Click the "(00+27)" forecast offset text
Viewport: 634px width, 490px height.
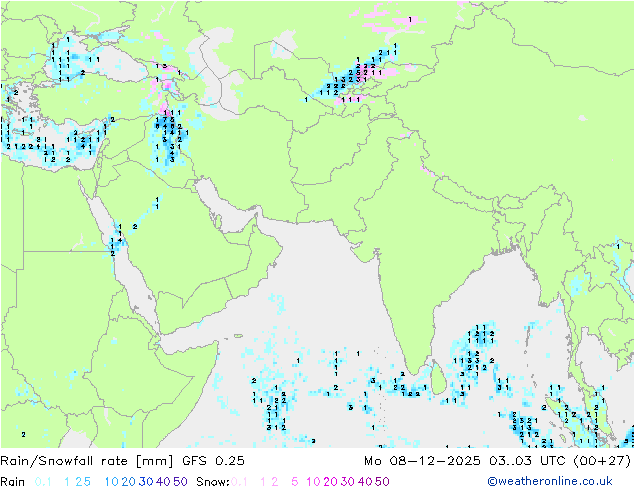point(602,461)
